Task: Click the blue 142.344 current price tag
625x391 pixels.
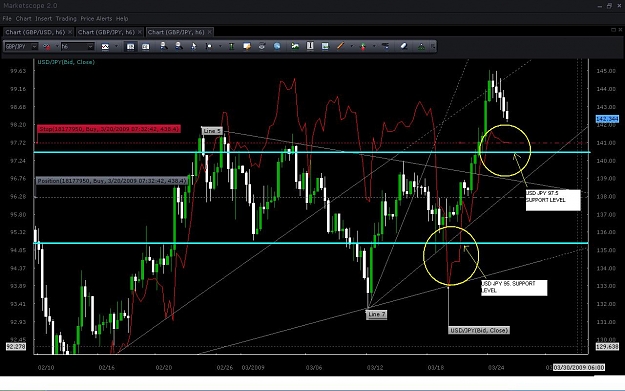Action: 607,119
